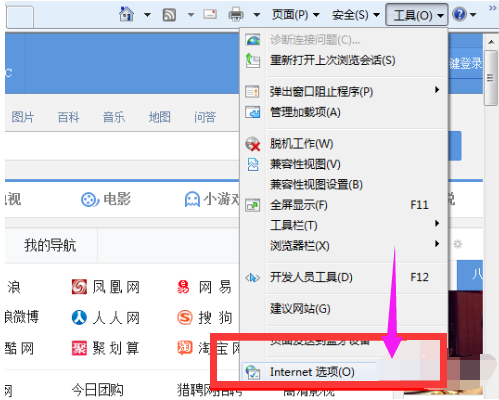Open the 人人网 site link
499x400 pixels.
(116, 318)
